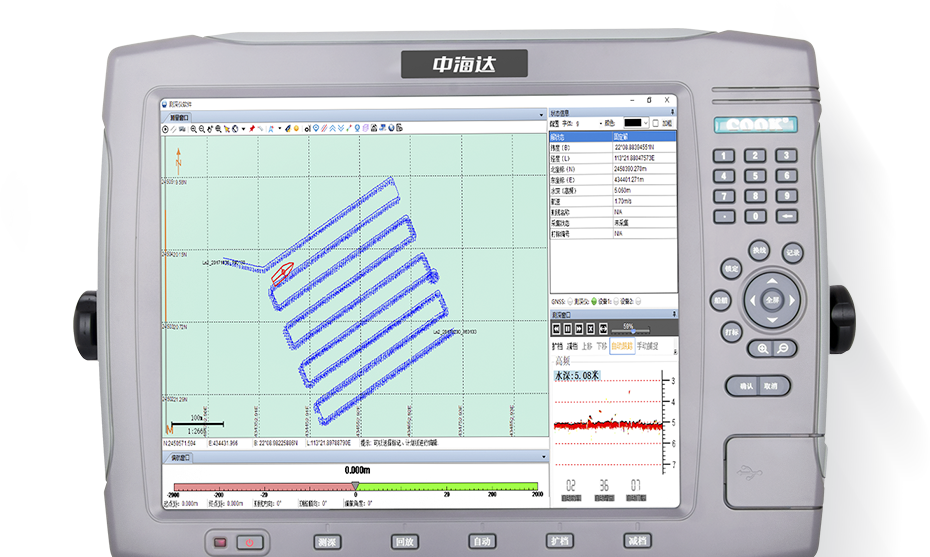The height and width of the screenshot is (557, 930).
Task: Click the orange lightbulb toolbar icon
Action: pyautogui.click(x=296, y=129)
